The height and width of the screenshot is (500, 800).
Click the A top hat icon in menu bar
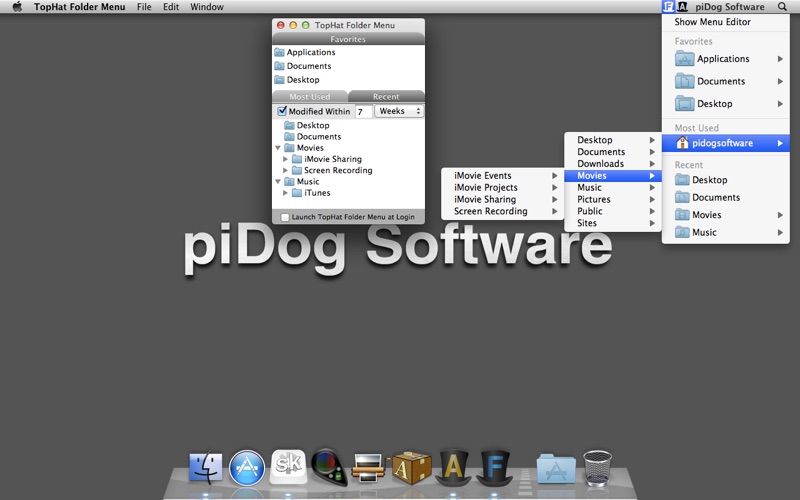pyautogui.click(x=683, y=7)
